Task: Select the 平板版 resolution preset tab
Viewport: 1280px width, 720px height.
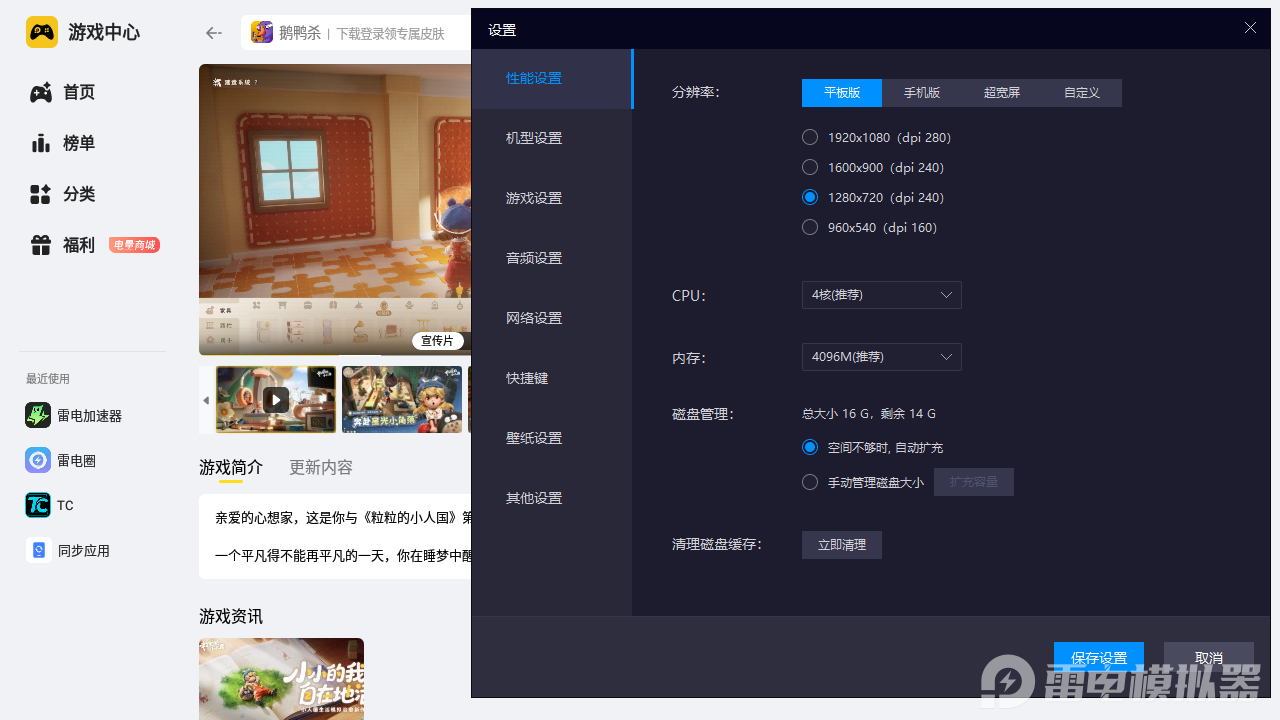Action: pos(842,93)
